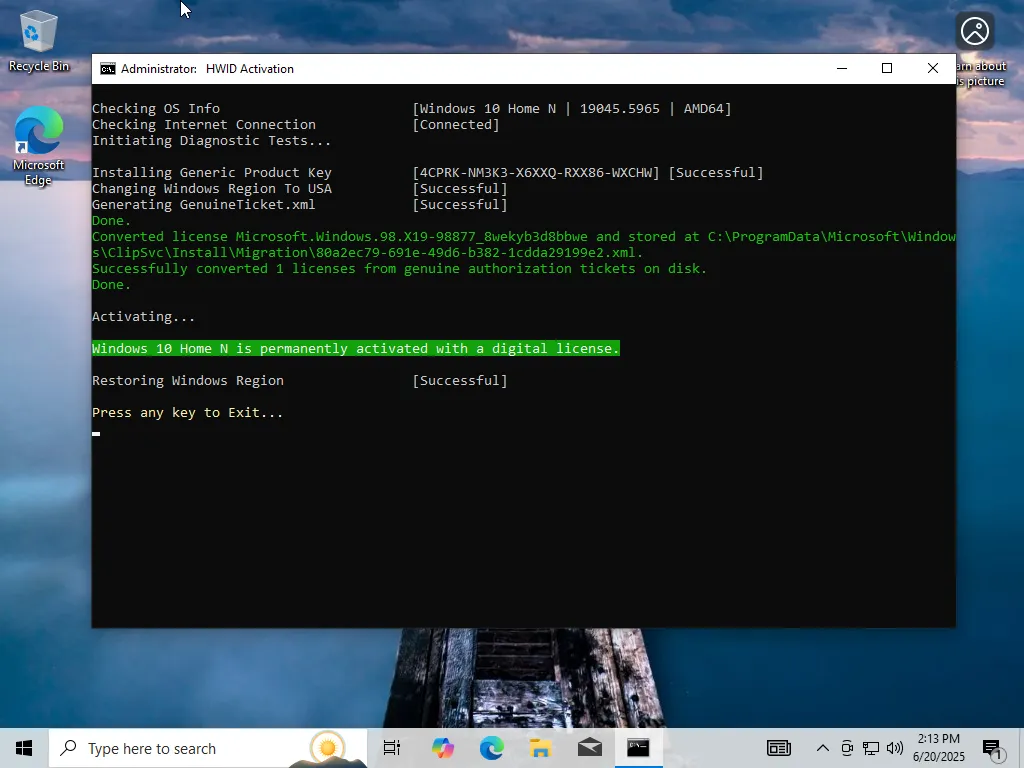This screenshot has height=768, width=1024.
Task: Click the '[Connected]' status text
Action: [x=456, y=125]
